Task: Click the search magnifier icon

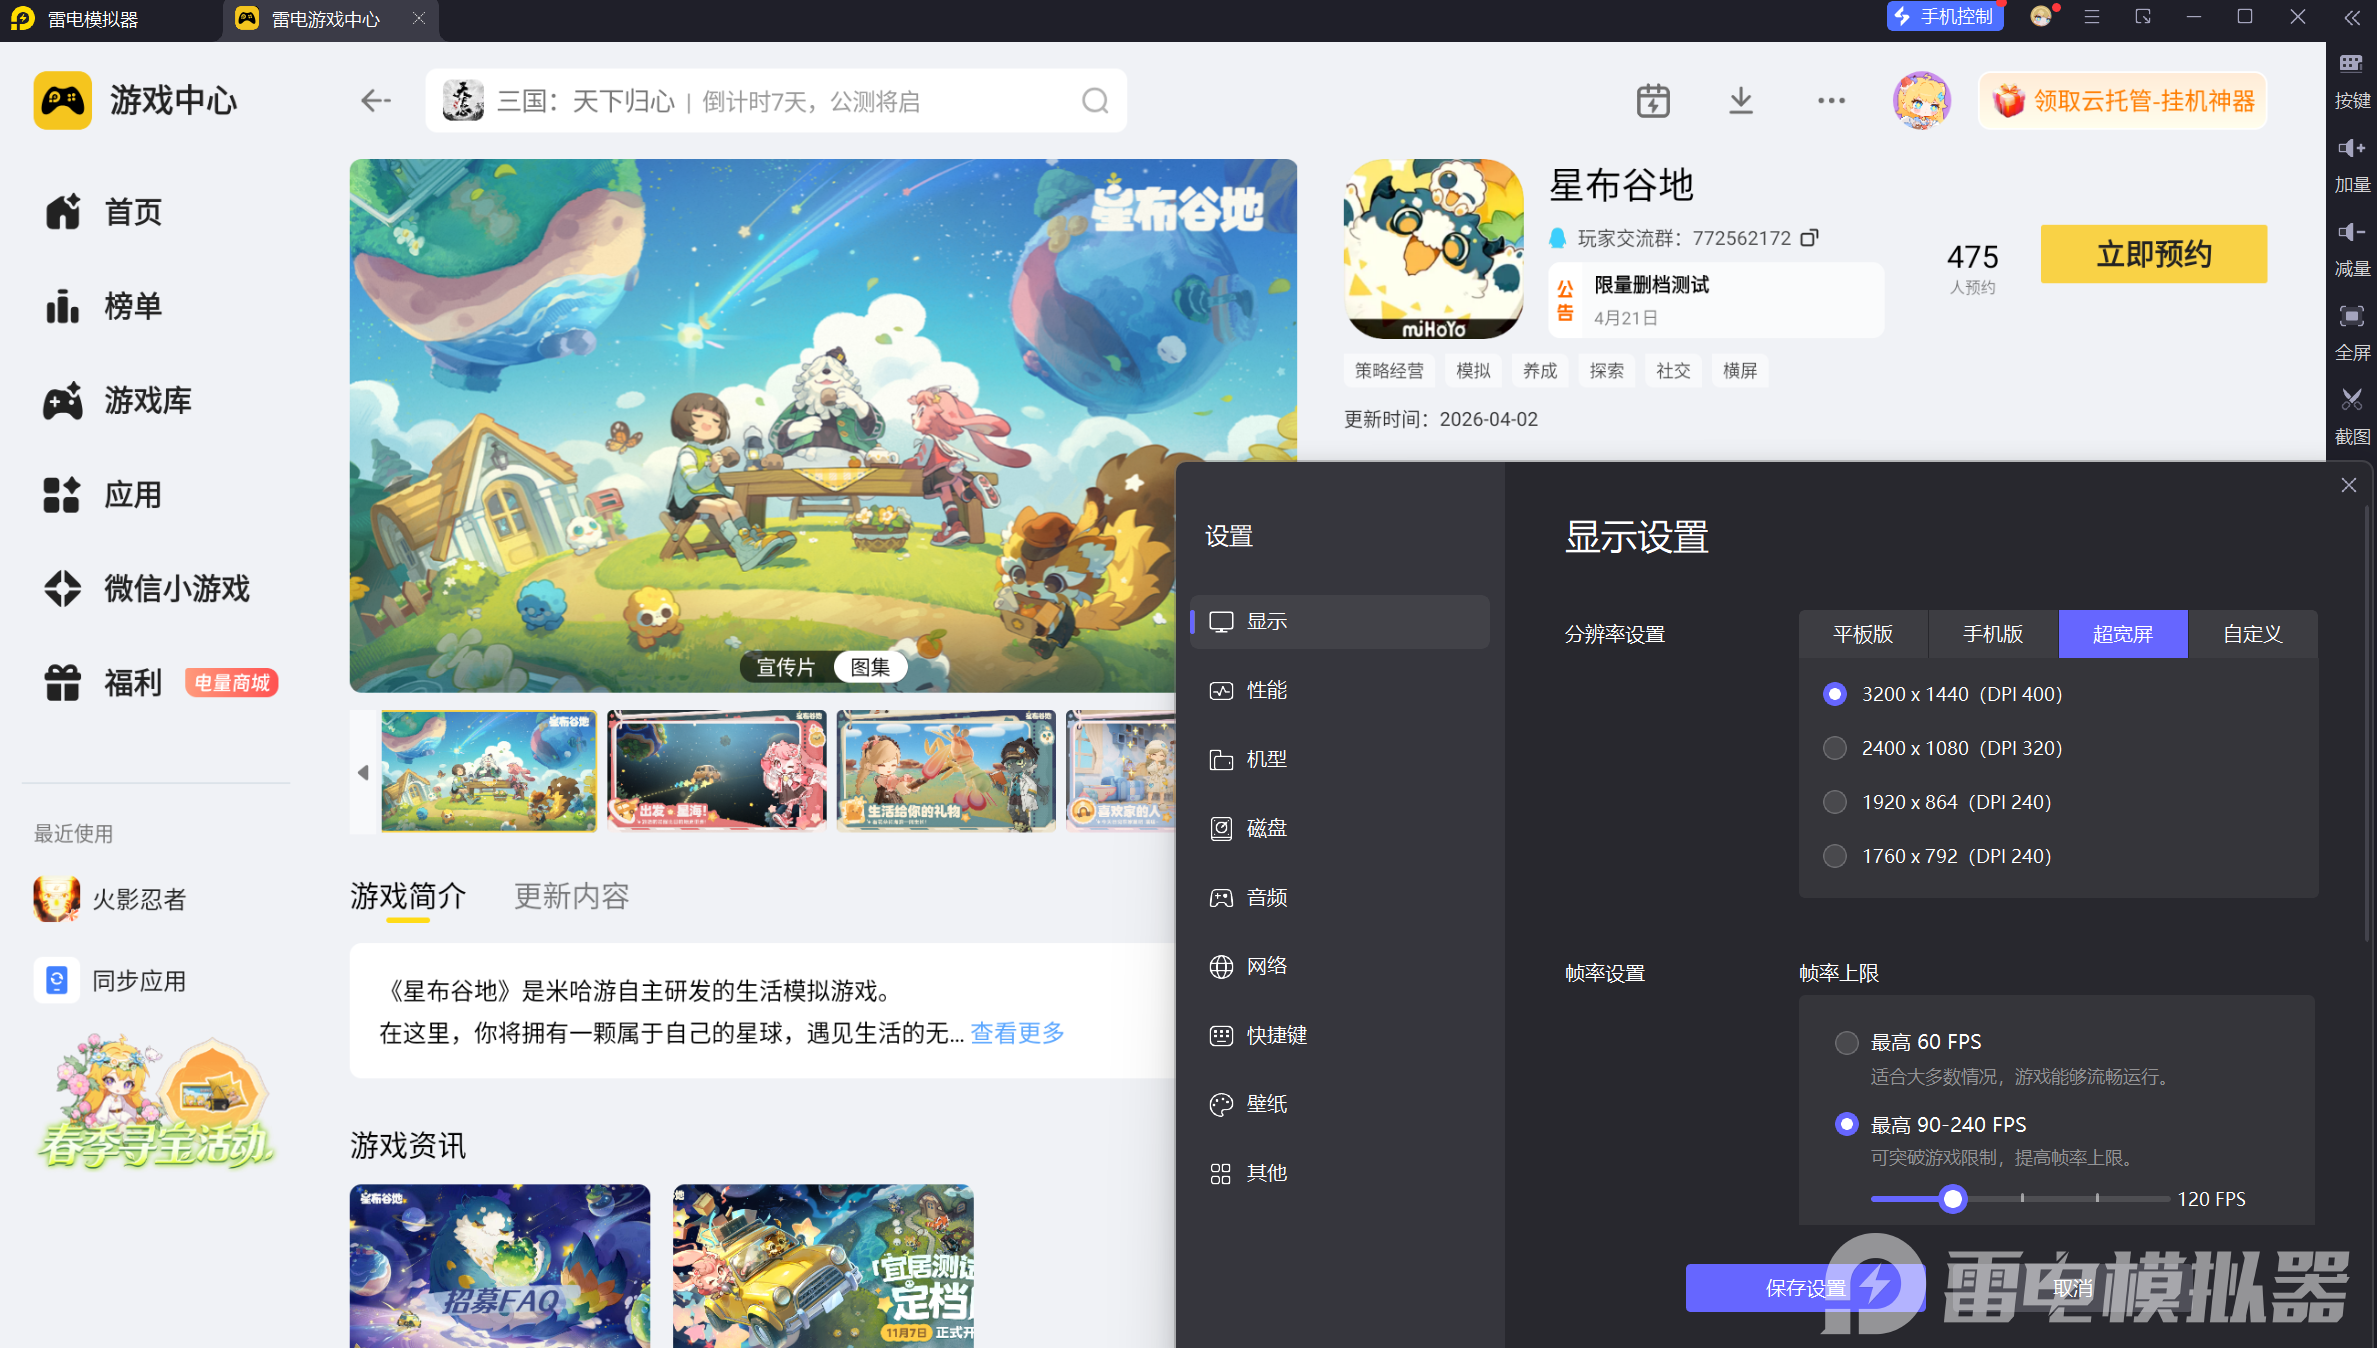Action: pos(1095,101)
